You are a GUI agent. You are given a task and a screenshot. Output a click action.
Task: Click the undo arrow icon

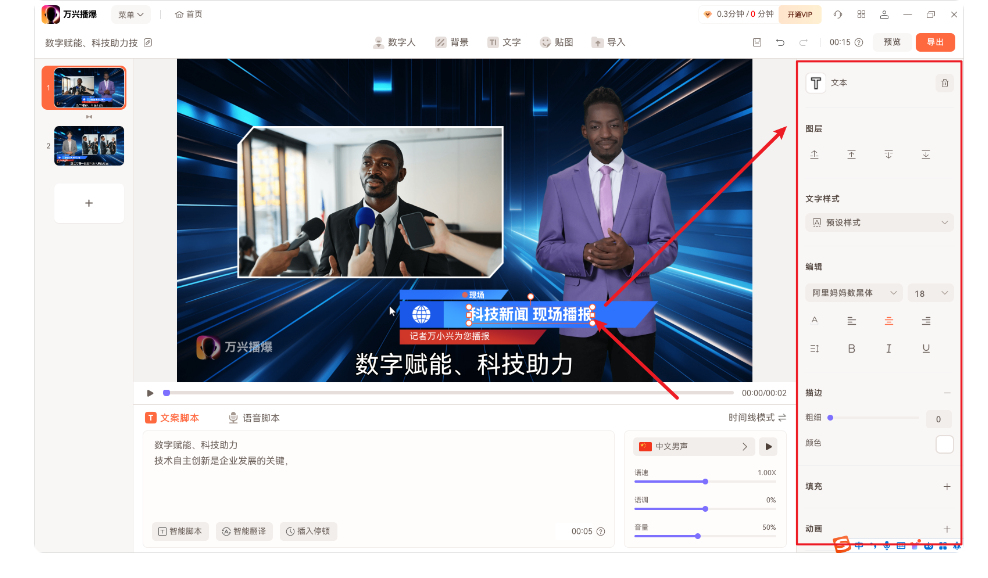(x=780, y=42)
